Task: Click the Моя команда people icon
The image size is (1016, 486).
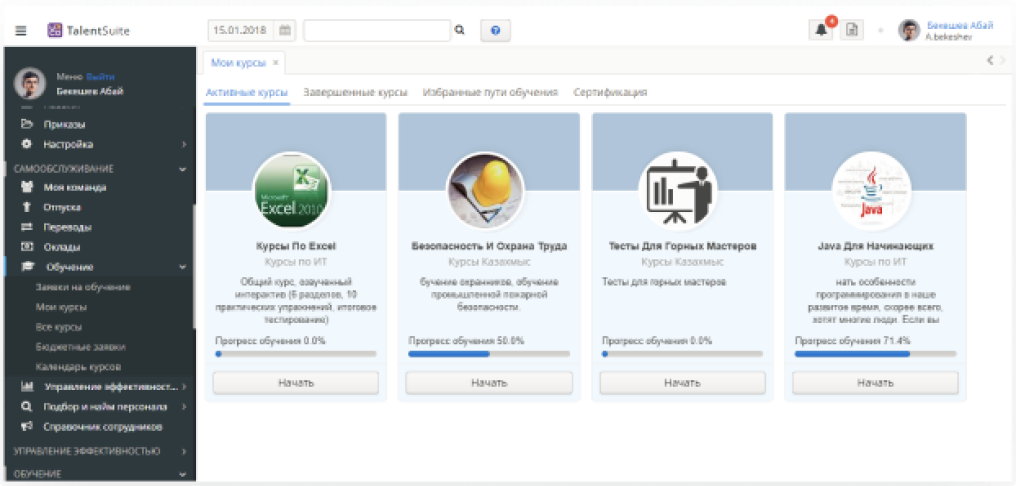Action: [x=27, y=187]
